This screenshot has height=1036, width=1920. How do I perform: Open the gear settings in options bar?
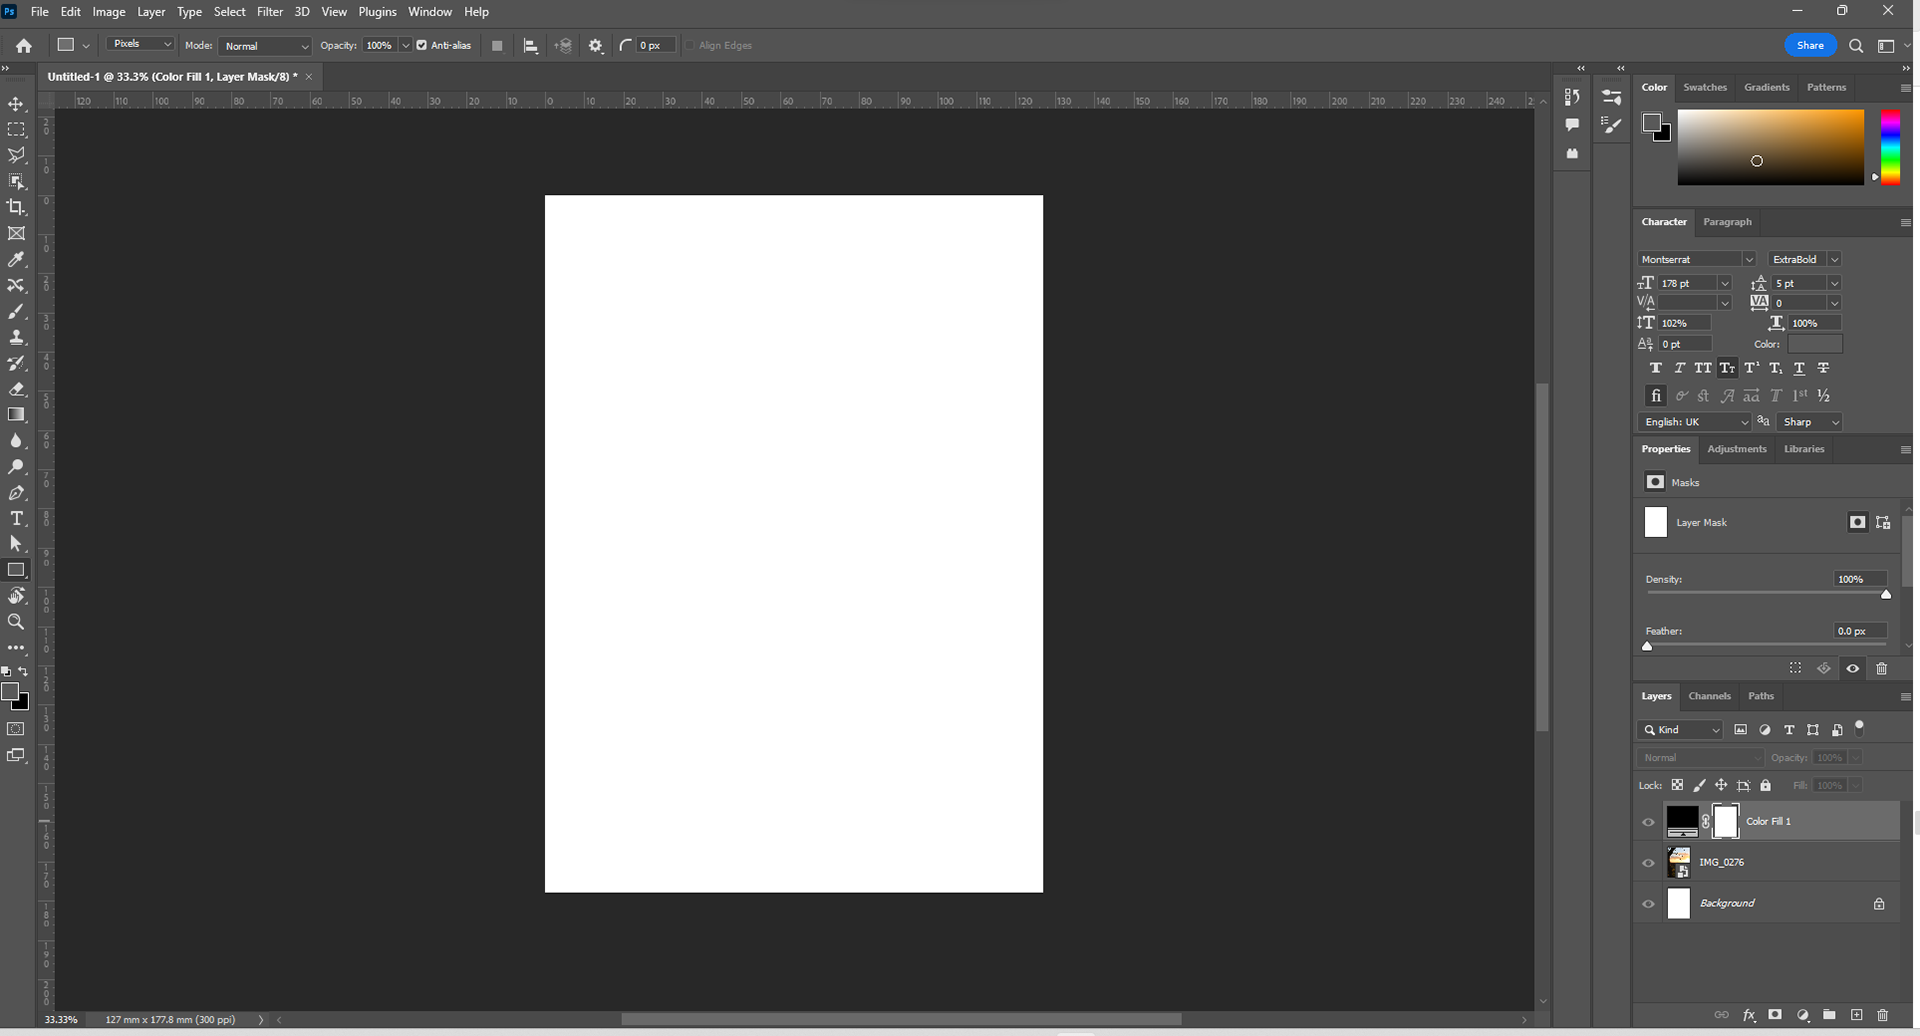point(596,46)
